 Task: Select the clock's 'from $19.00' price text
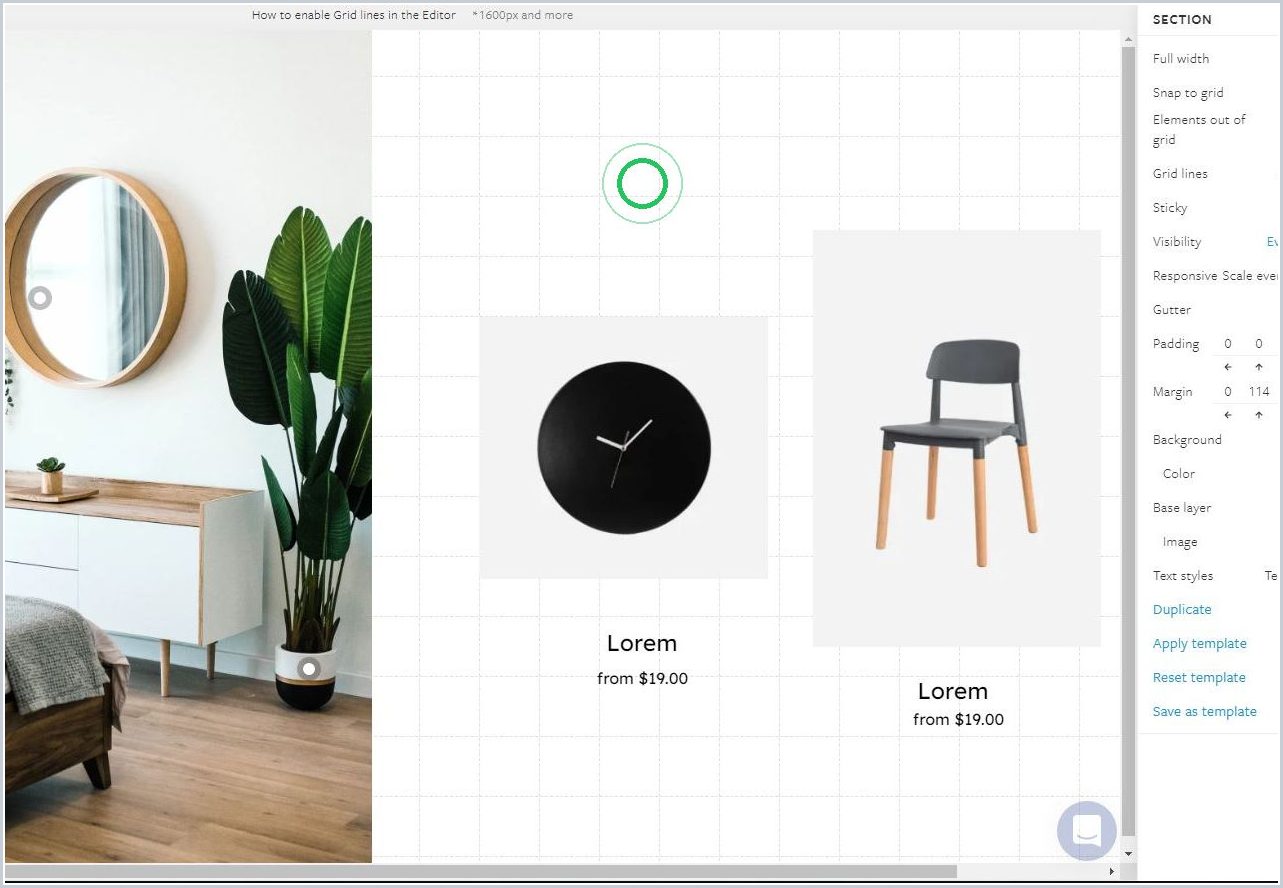pos(642,678)
